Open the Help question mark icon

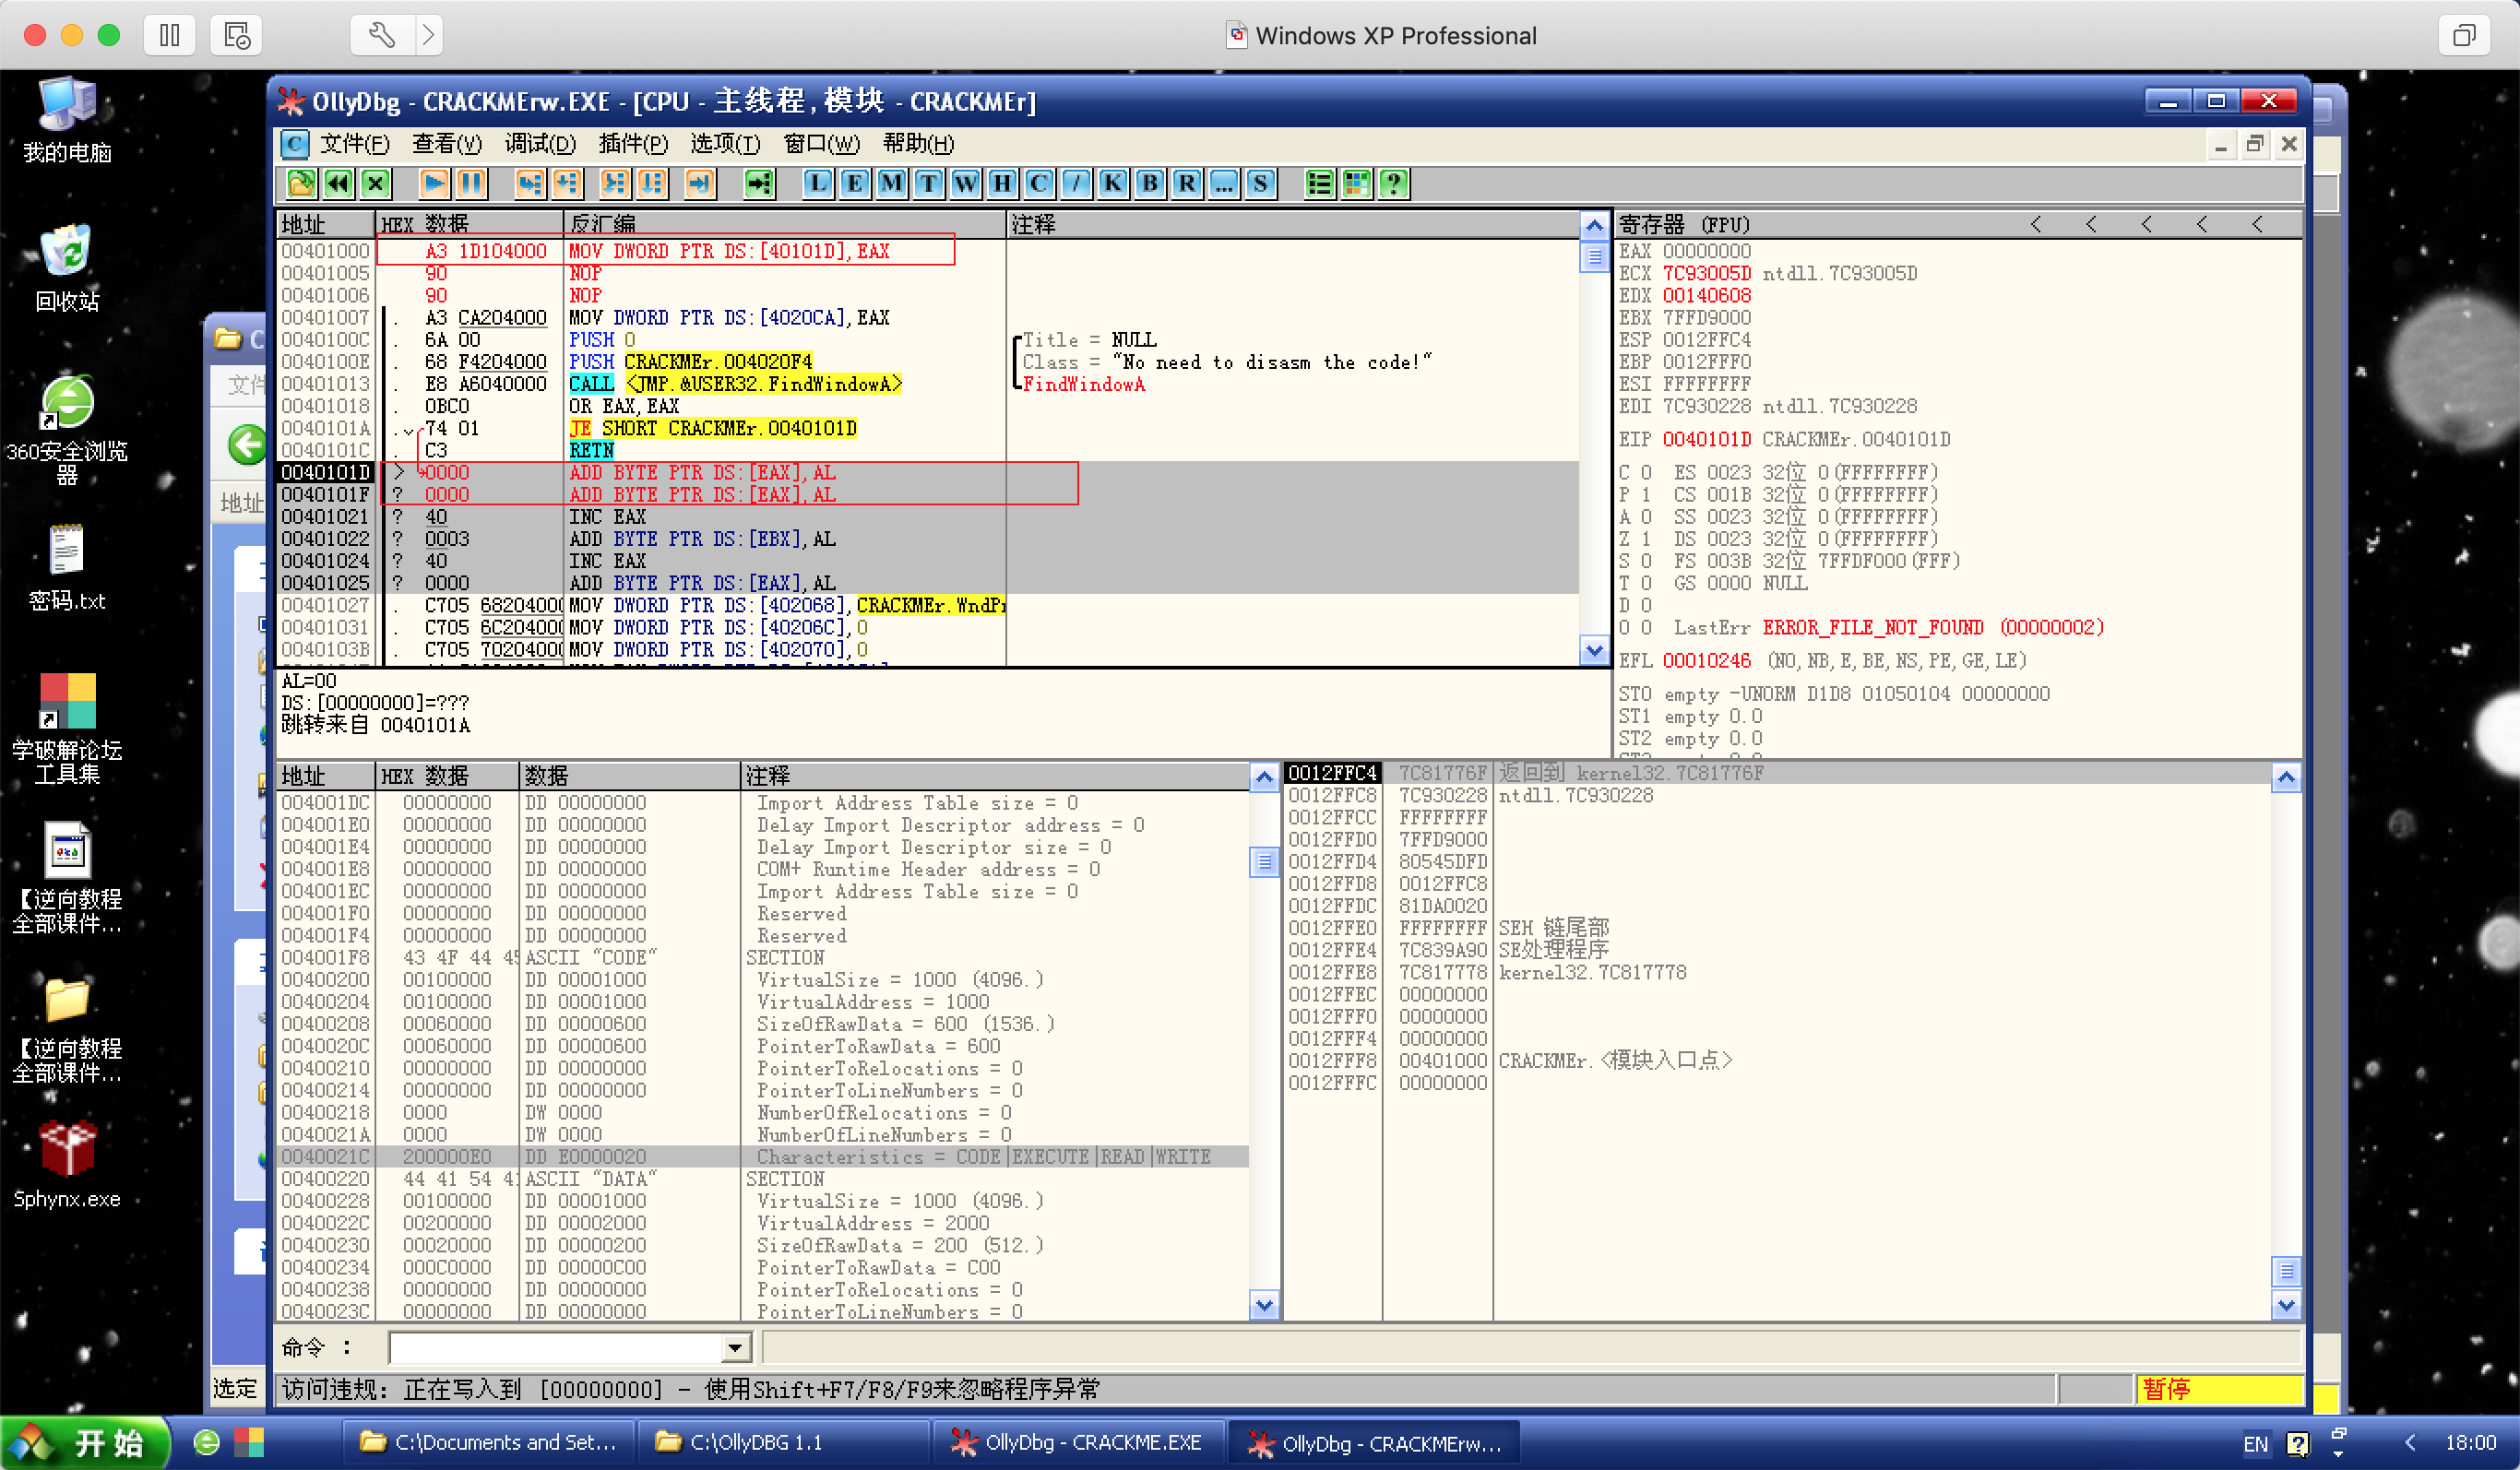(1393, 183)
